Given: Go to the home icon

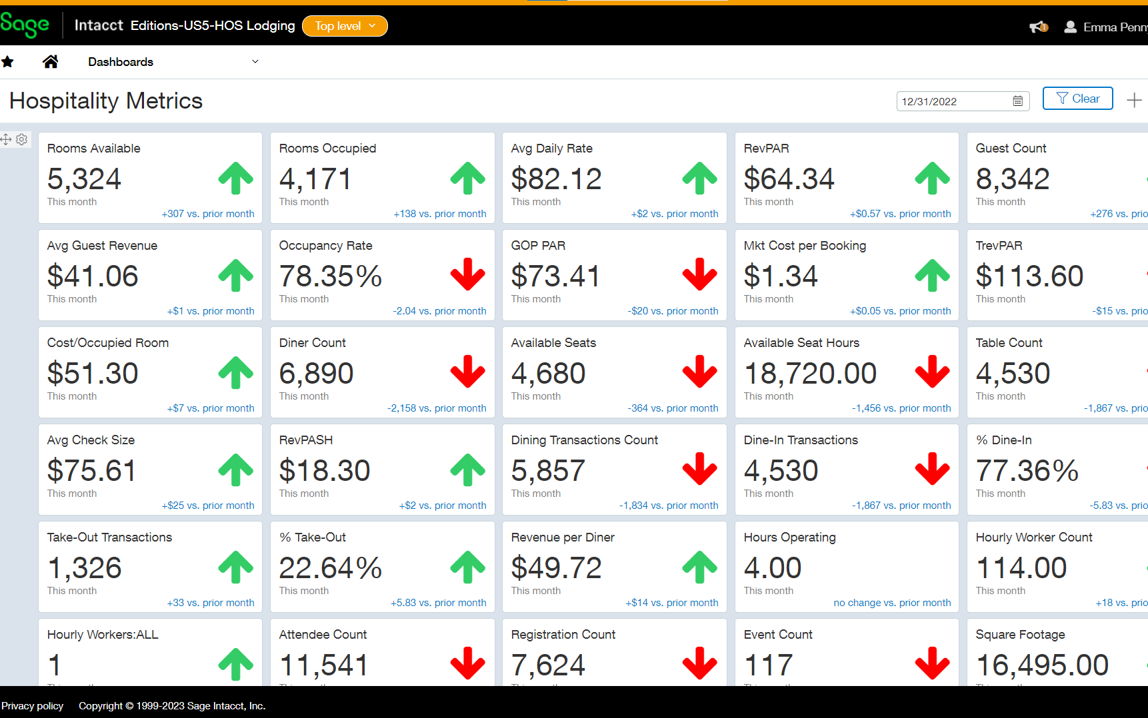Looking at the screenshot, I should pyautogui.click(x=51, y=61).
